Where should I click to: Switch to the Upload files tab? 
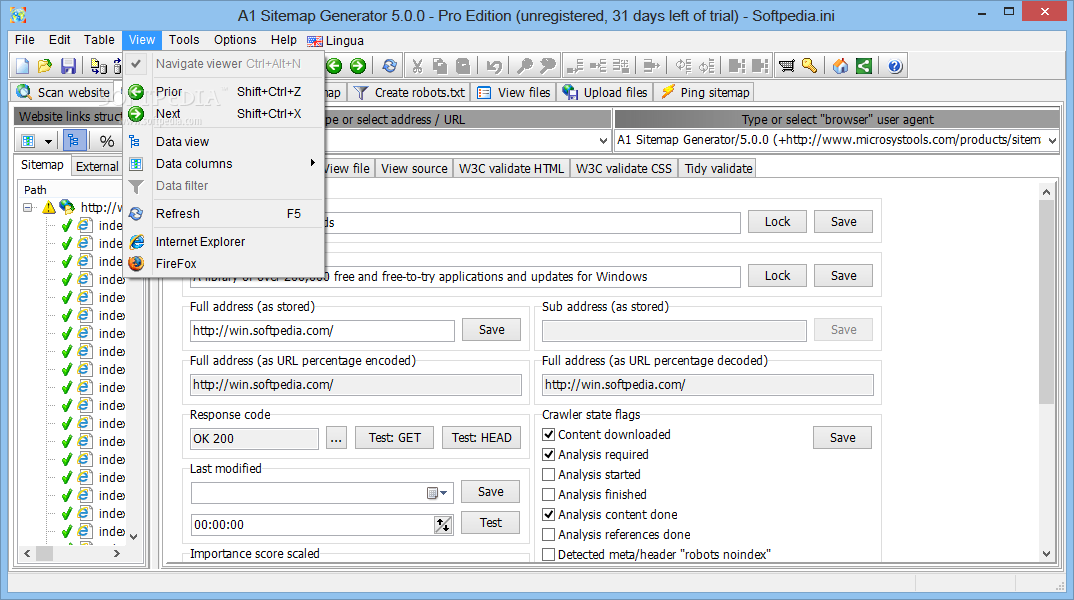tap(605, 92)
